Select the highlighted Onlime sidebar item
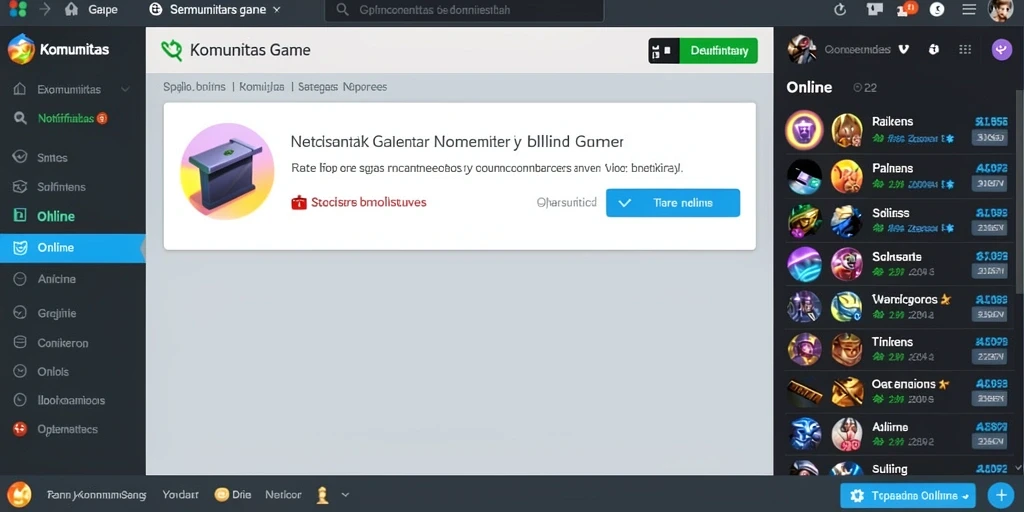 [72, 248]
